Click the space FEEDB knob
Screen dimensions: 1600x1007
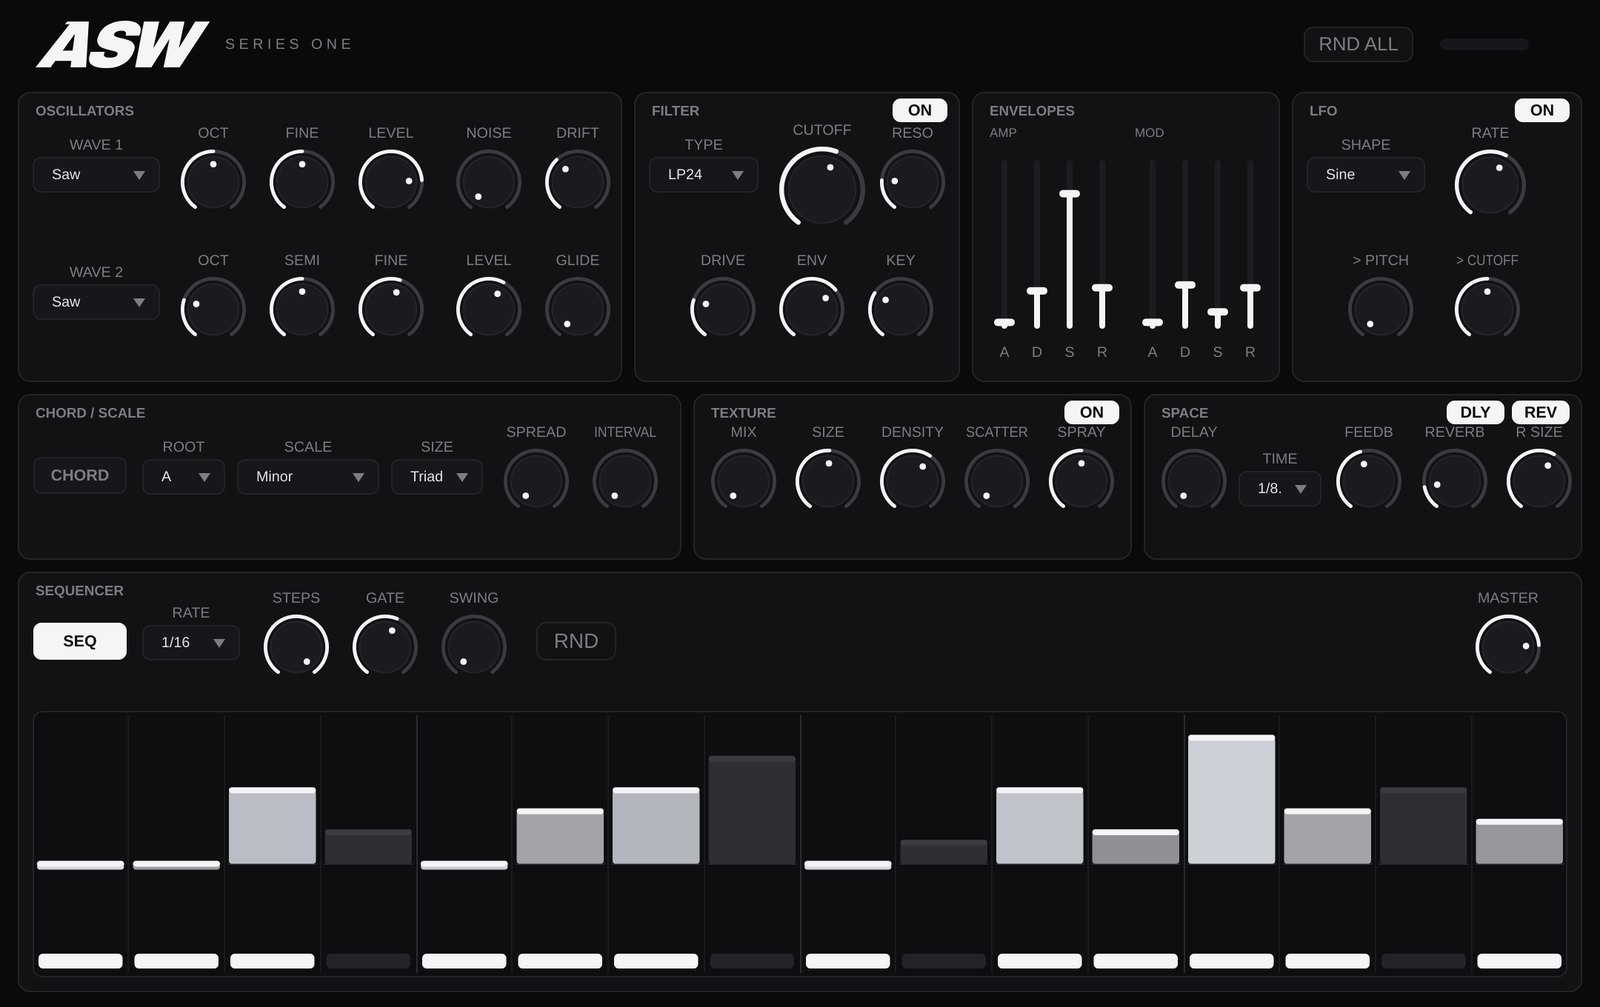pos(1368,481)
